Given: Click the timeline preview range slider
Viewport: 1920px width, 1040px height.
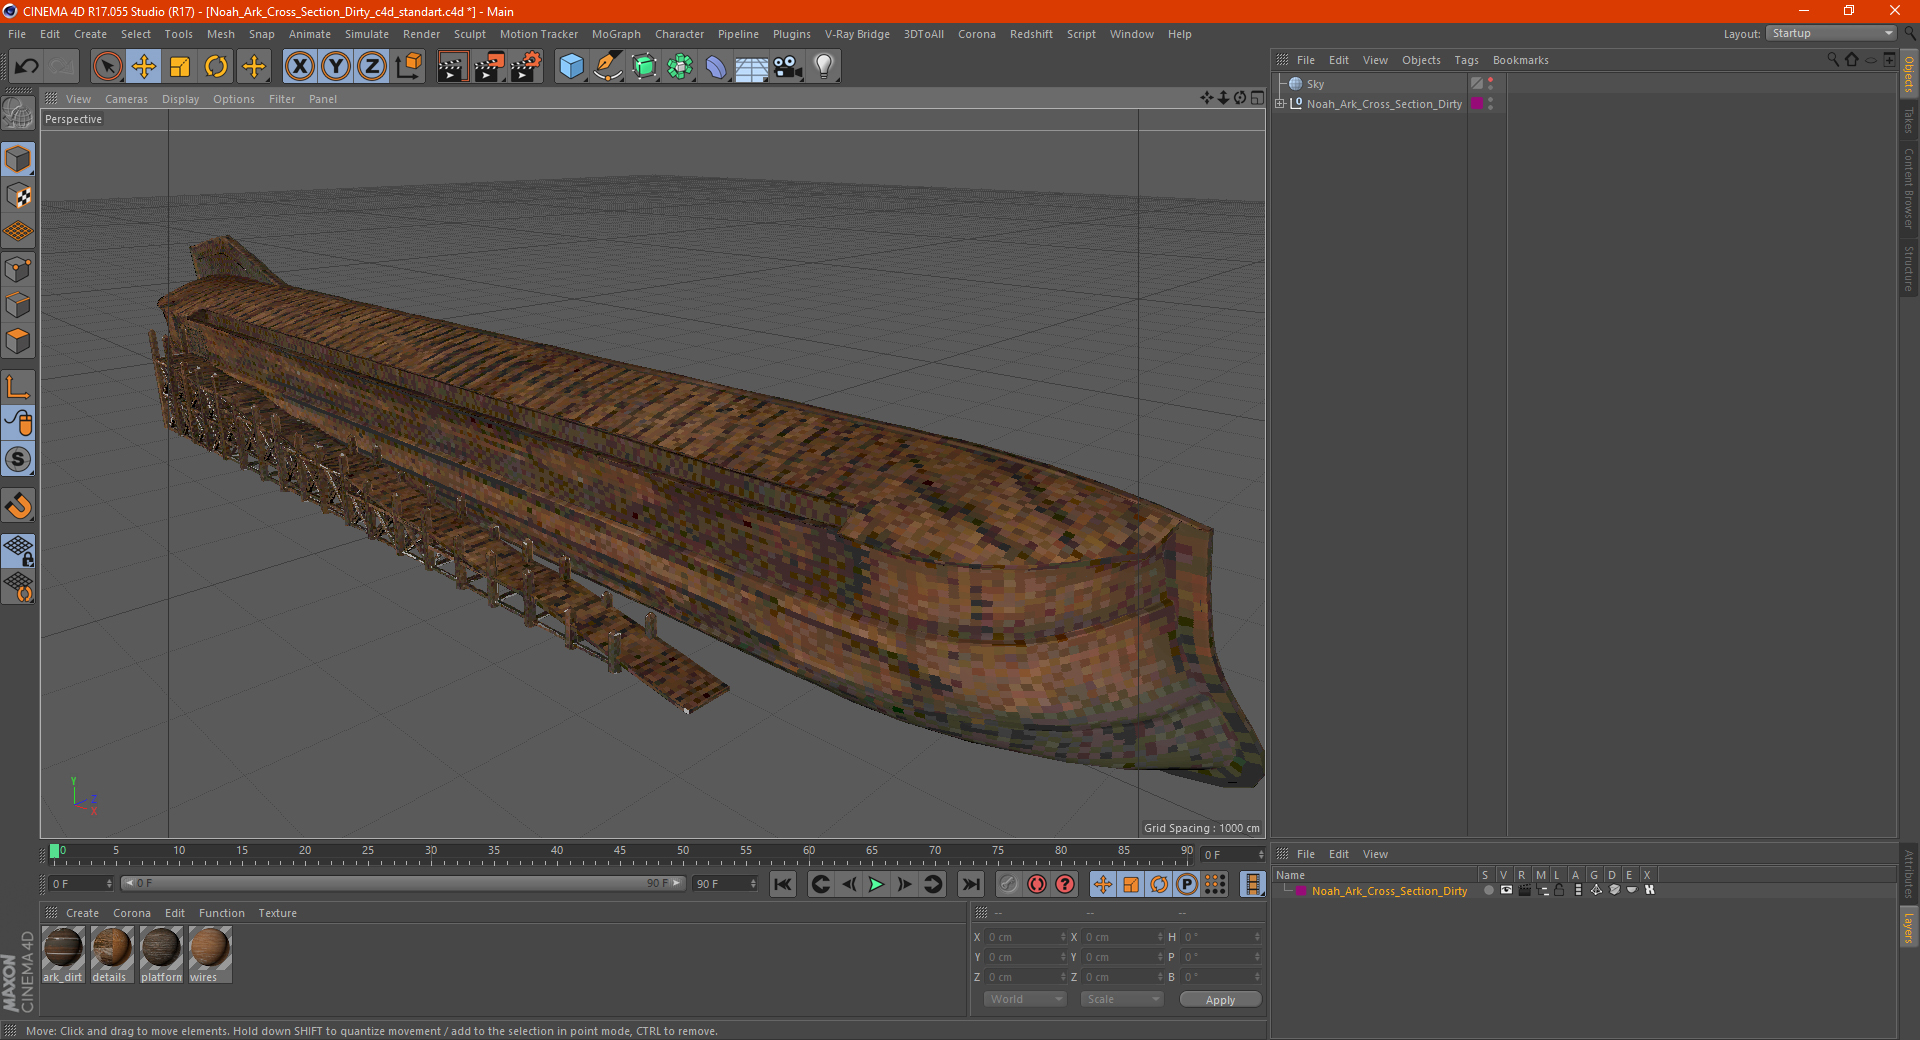Looking at the screenshot, I should coord(402,883).
